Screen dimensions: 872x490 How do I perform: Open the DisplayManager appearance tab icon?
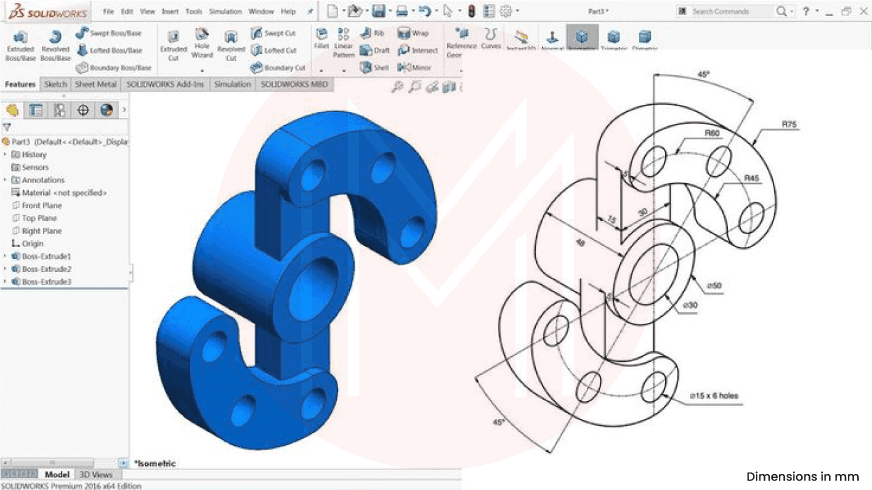[106, 110]
